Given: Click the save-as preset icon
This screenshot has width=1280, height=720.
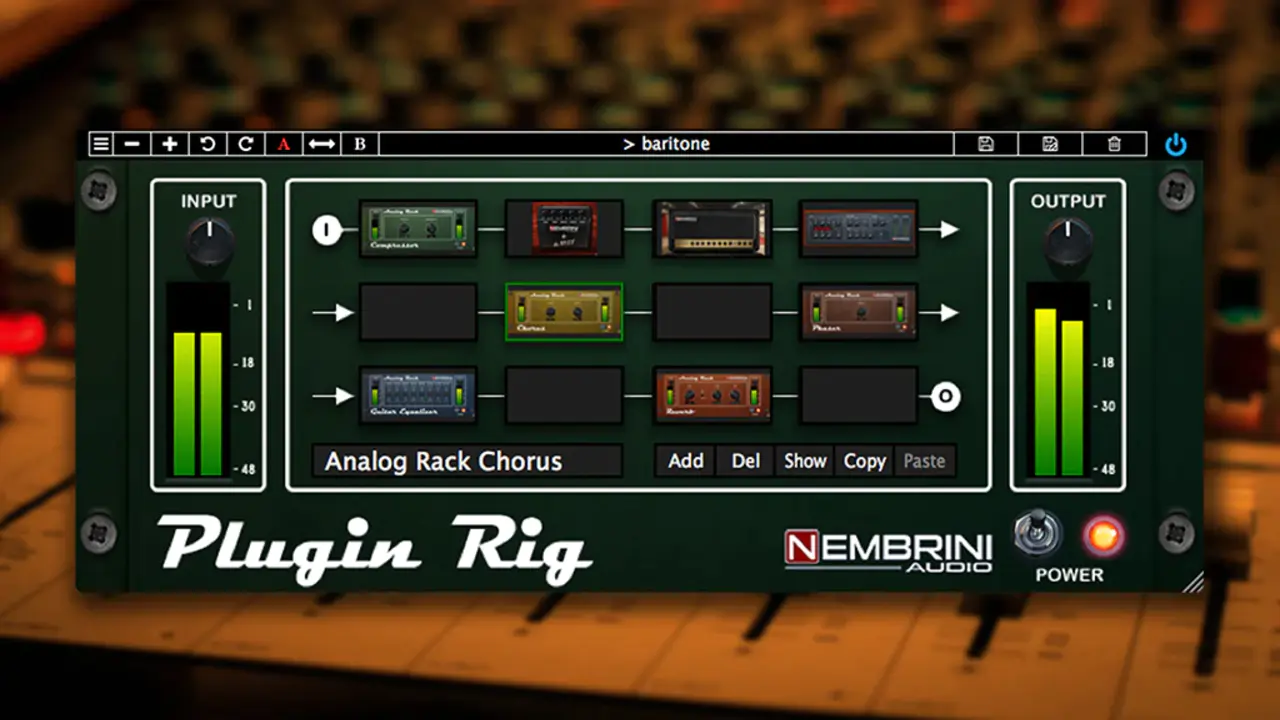Looking at the screenshot, I should [x=1050, y=144].
